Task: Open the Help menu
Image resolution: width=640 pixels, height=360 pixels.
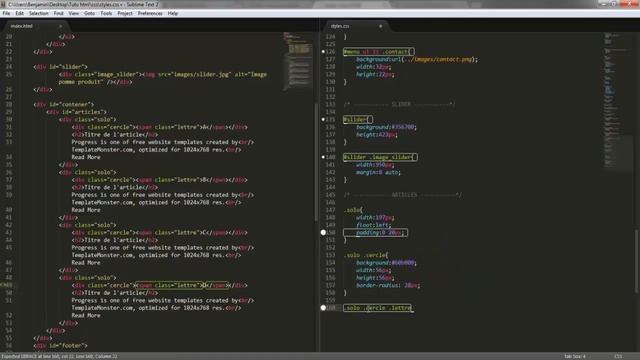Action: pyautogui.click(x=173, y=13)
